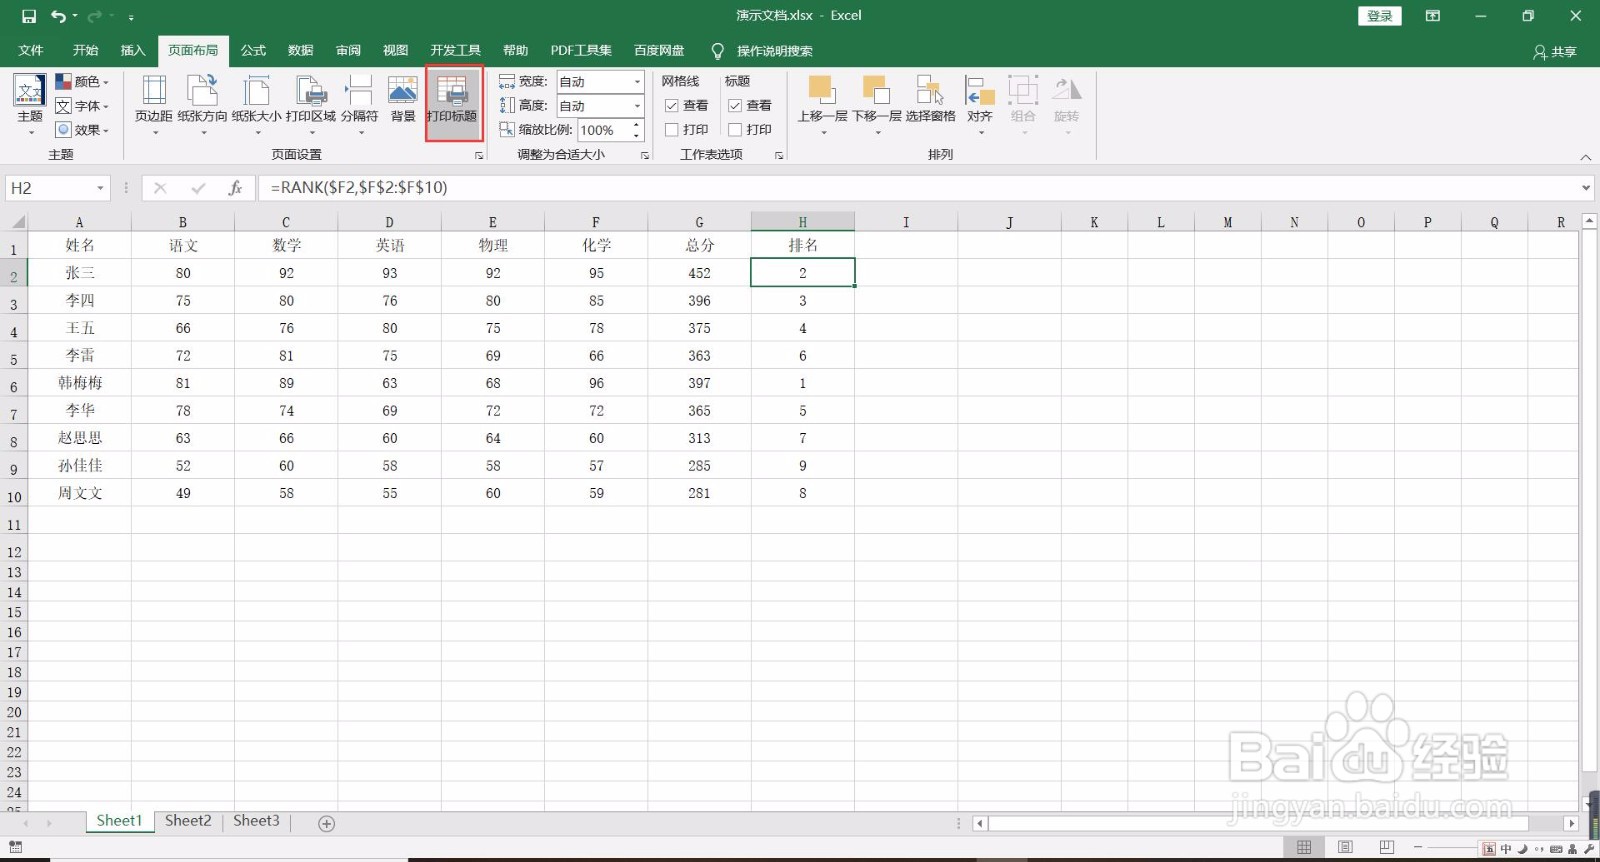1600x862 pixels.
Task: Open the Print Area (打印区域) button
Action: (x=311, y=105)
